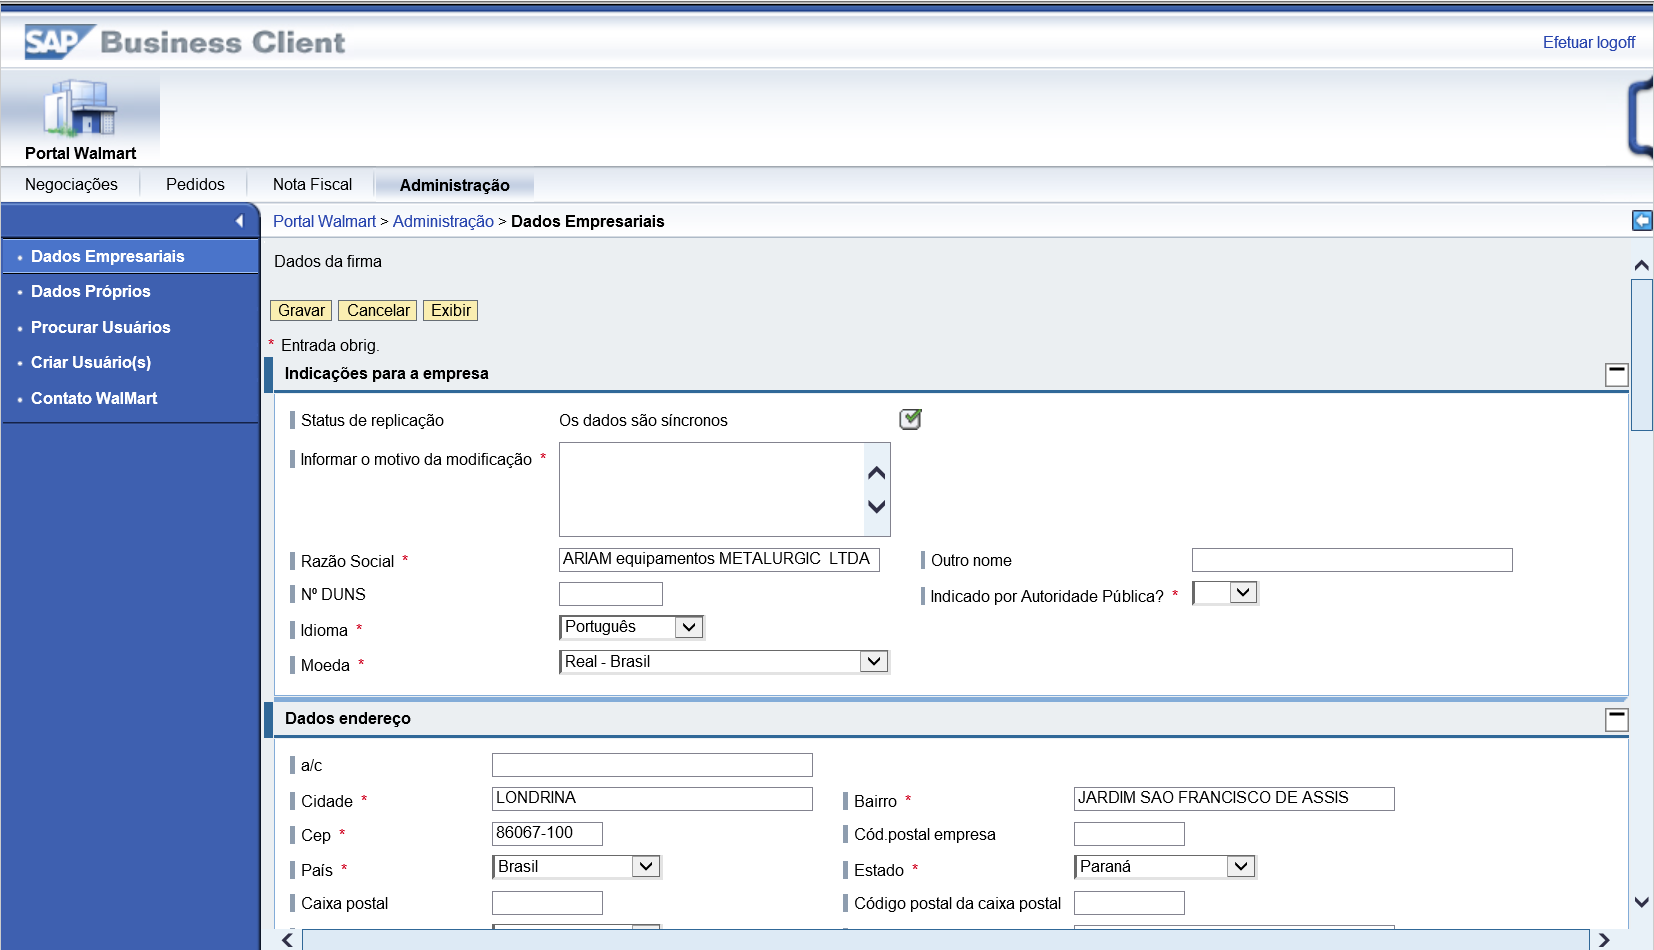Click the 'Os dados são síncronos' status text
This screenshot has height=950, width=1654.
(x=643, y=420)
